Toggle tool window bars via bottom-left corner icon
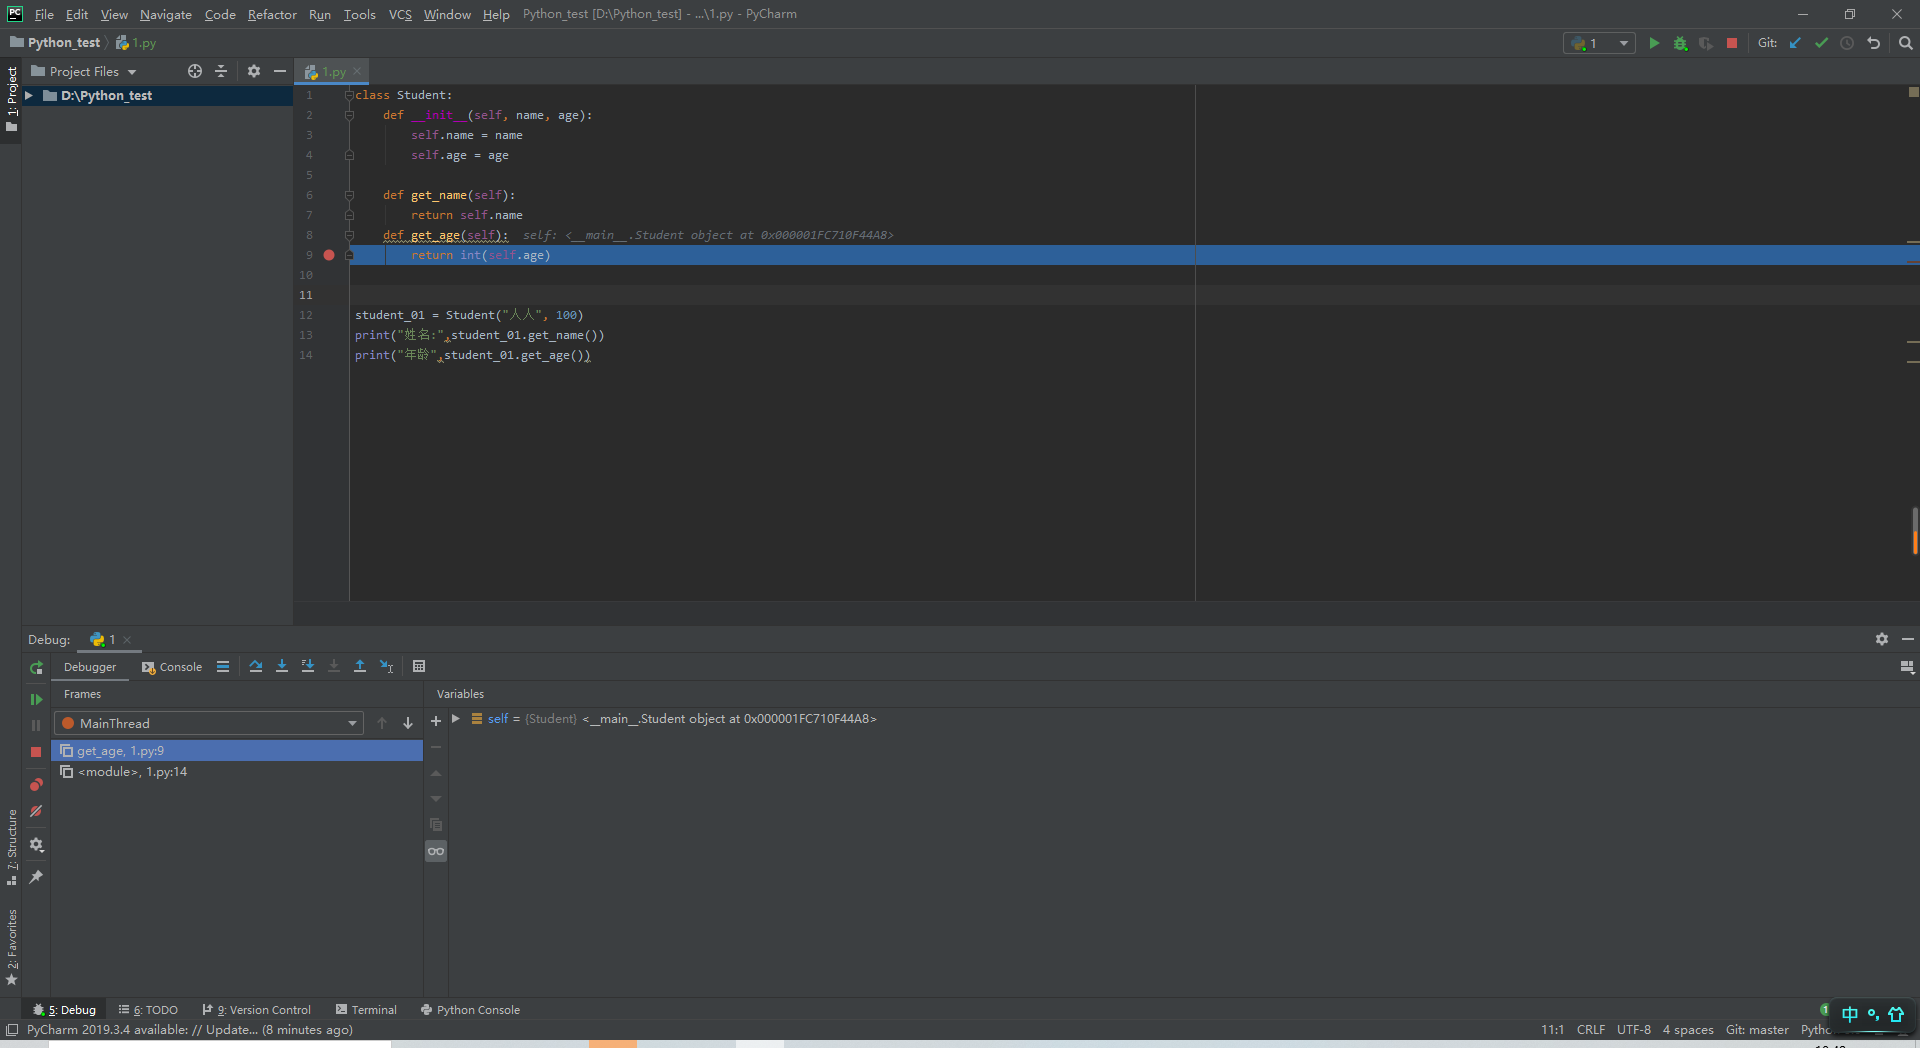 [x=11, y=1030]
